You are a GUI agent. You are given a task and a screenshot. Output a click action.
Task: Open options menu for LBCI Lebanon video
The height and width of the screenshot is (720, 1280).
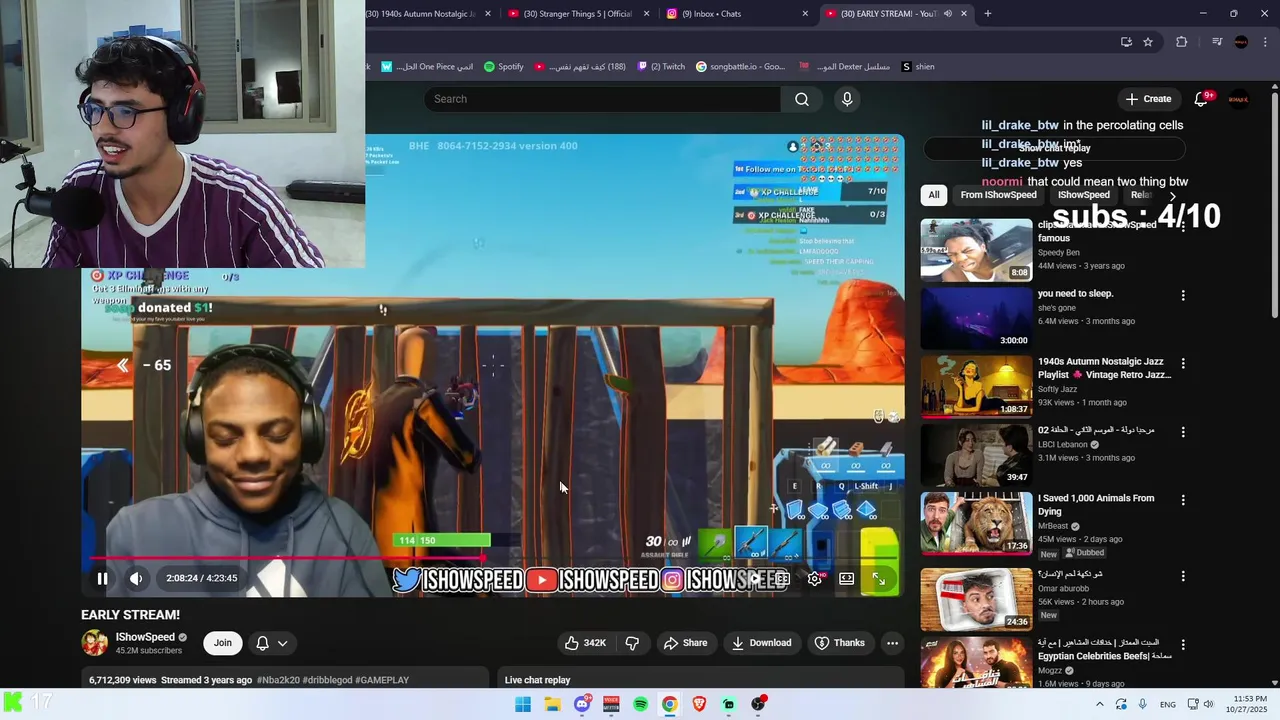(x=1183, y=432)
